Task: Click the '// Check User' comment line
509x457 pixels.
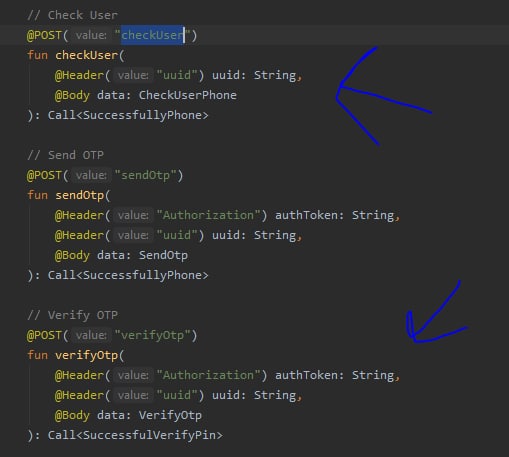Action: pyautogui.click(x=72, y=15)
